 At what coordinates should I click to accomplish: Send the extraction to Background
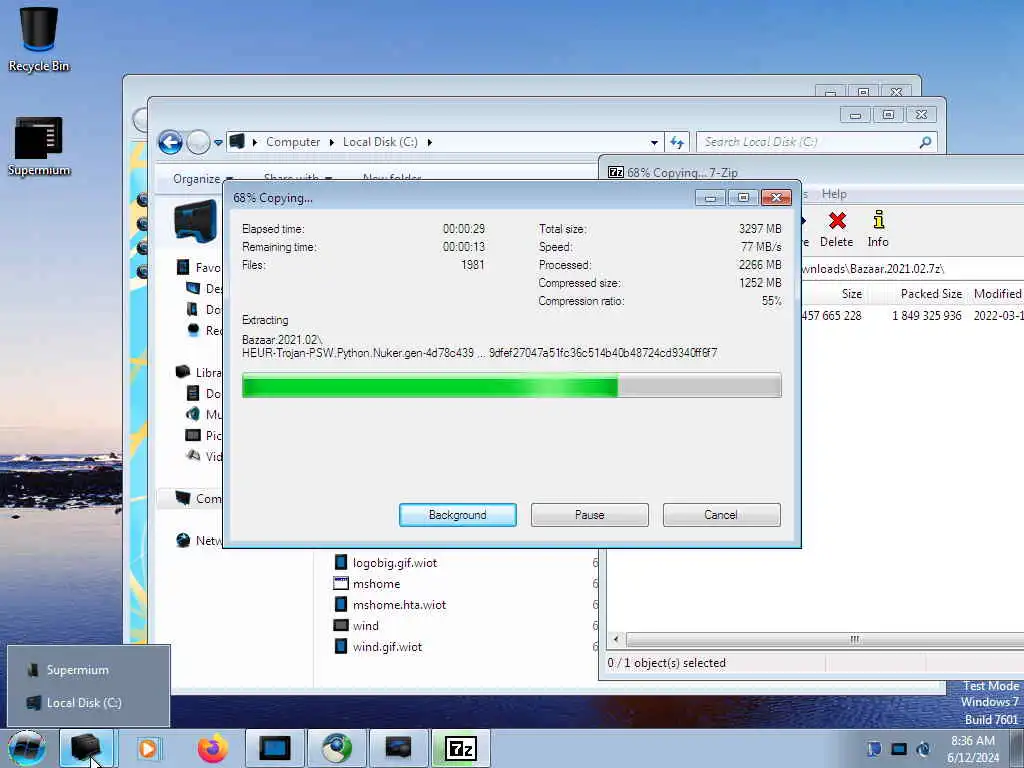coord(458,515)
